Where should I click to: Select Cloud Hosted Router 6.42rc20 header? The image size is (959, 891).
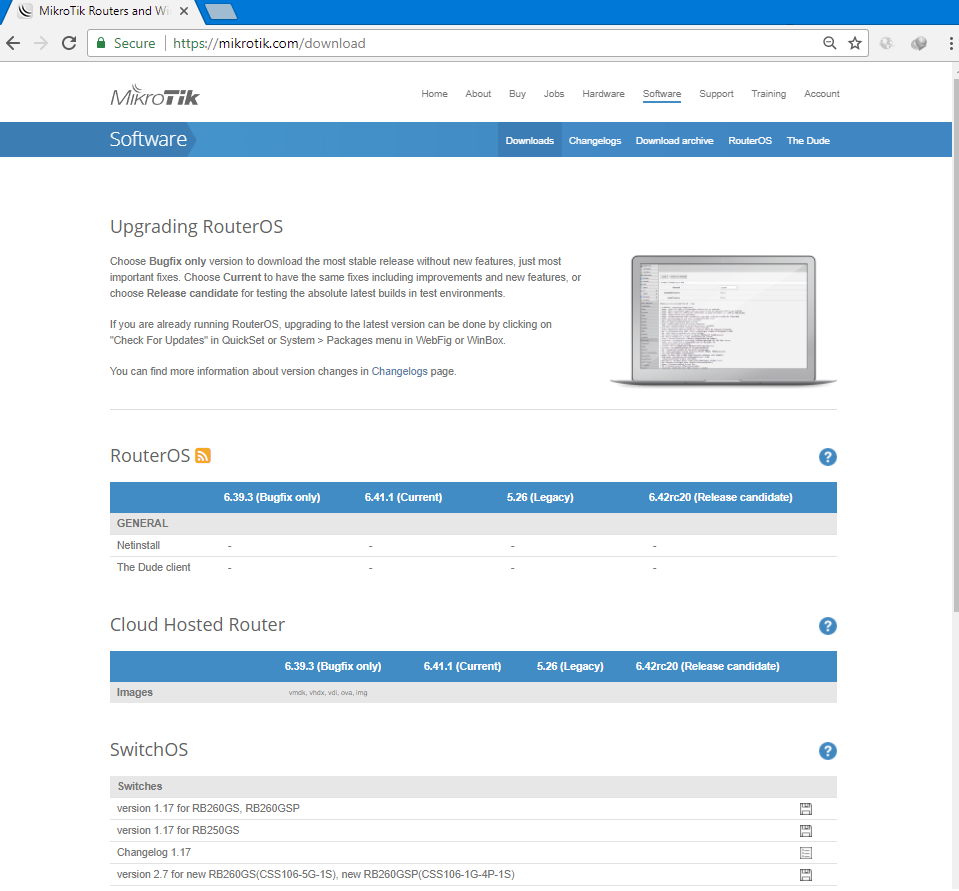[x=708, y=666]
